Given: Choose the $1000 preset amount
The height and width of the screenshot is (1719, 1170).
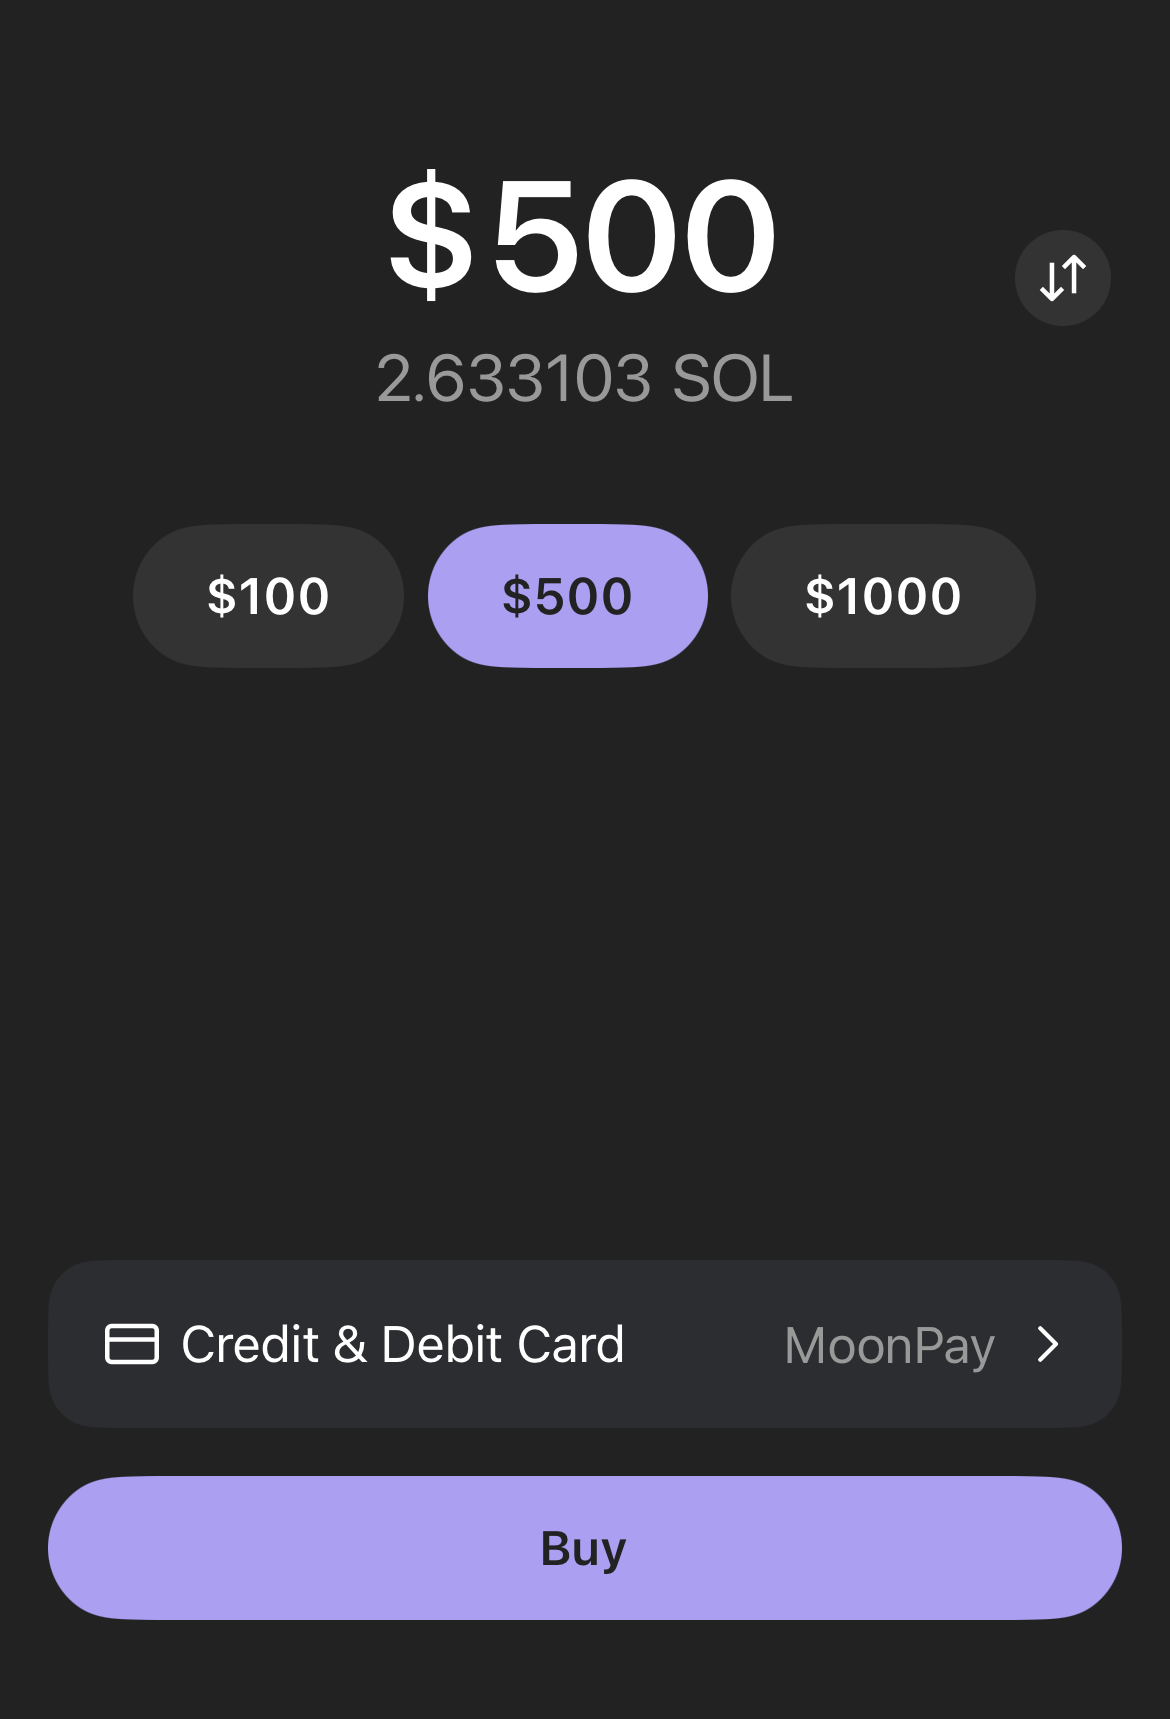Looking at the screenshot, I should click(x=883, y=596).
